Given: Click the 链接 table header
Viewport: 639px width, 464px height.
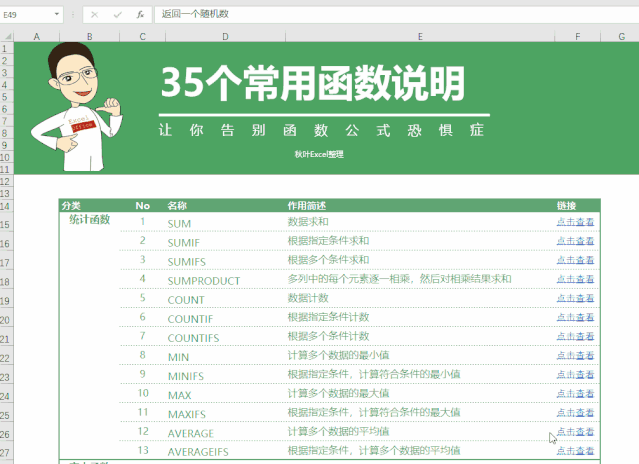Looking at the screenshot, I should 566,206.
